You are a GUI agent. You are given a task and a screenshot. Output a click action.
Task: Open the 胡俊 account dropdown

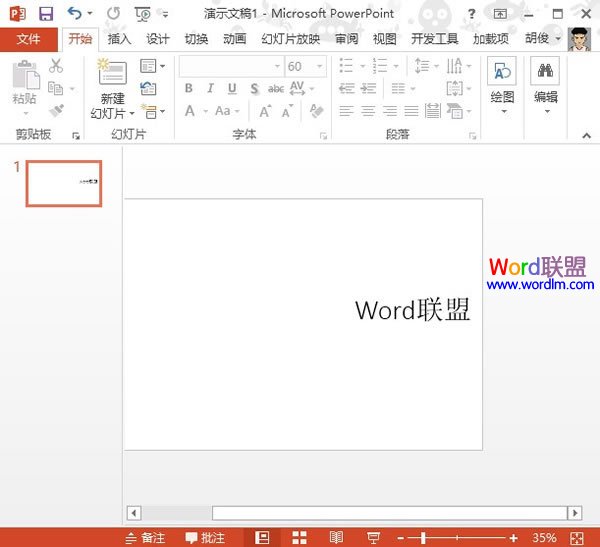543,38
